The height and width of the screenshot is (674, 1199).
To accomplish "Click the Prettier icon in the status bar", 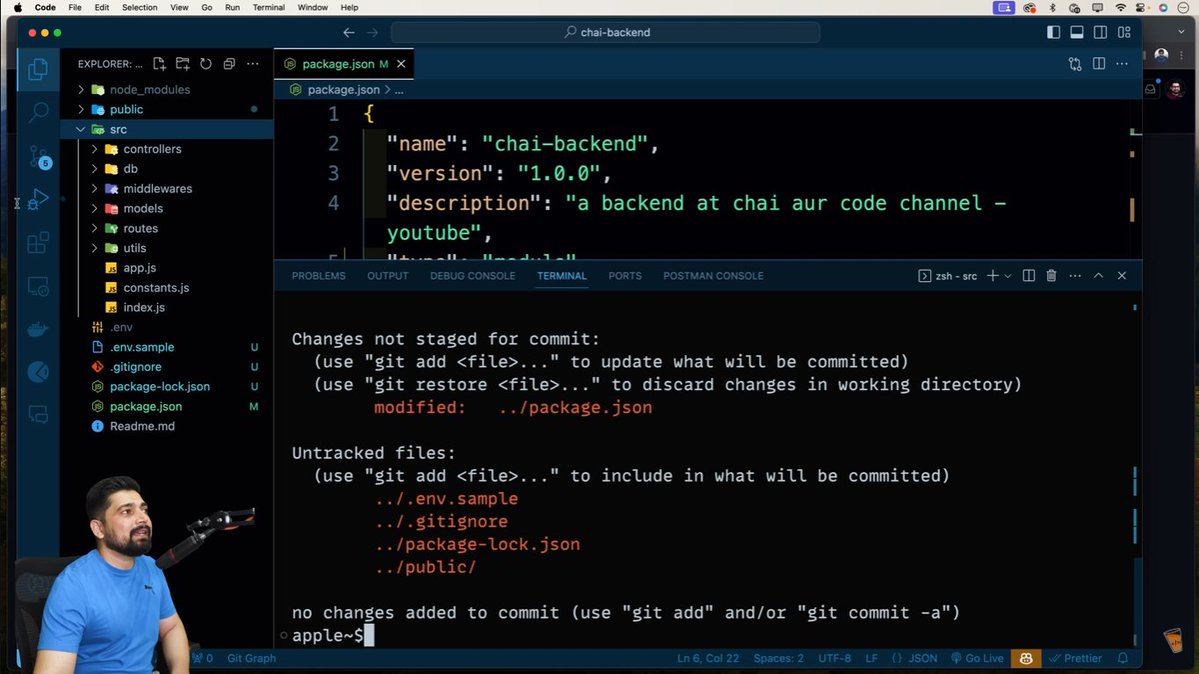I will coord(1077,658).
